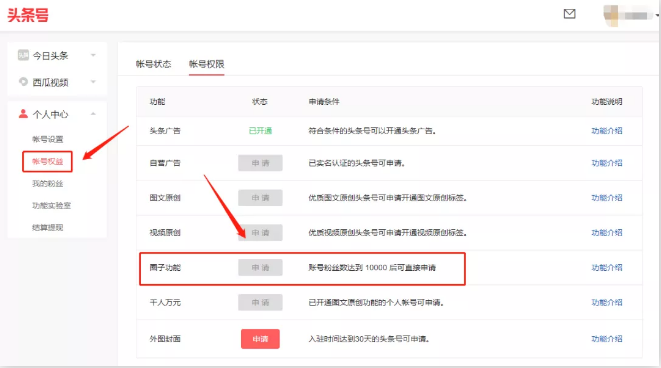Click the 申请条件 column header
Viewport: 661px width, 368px height.
324,102
